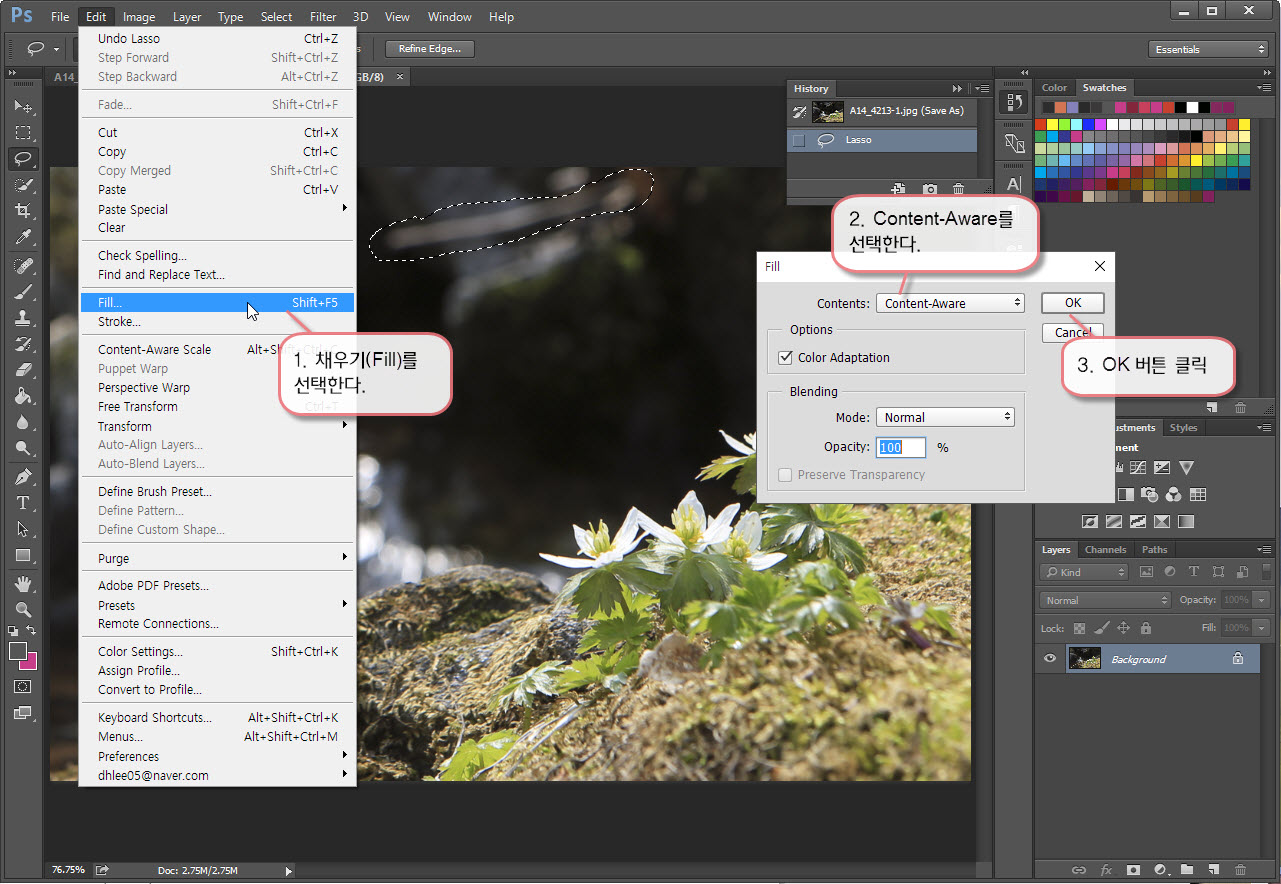Click camera icon in History panel
Image resolution: width=1281 pixels, height=884 pixels.
click(930, 189)
